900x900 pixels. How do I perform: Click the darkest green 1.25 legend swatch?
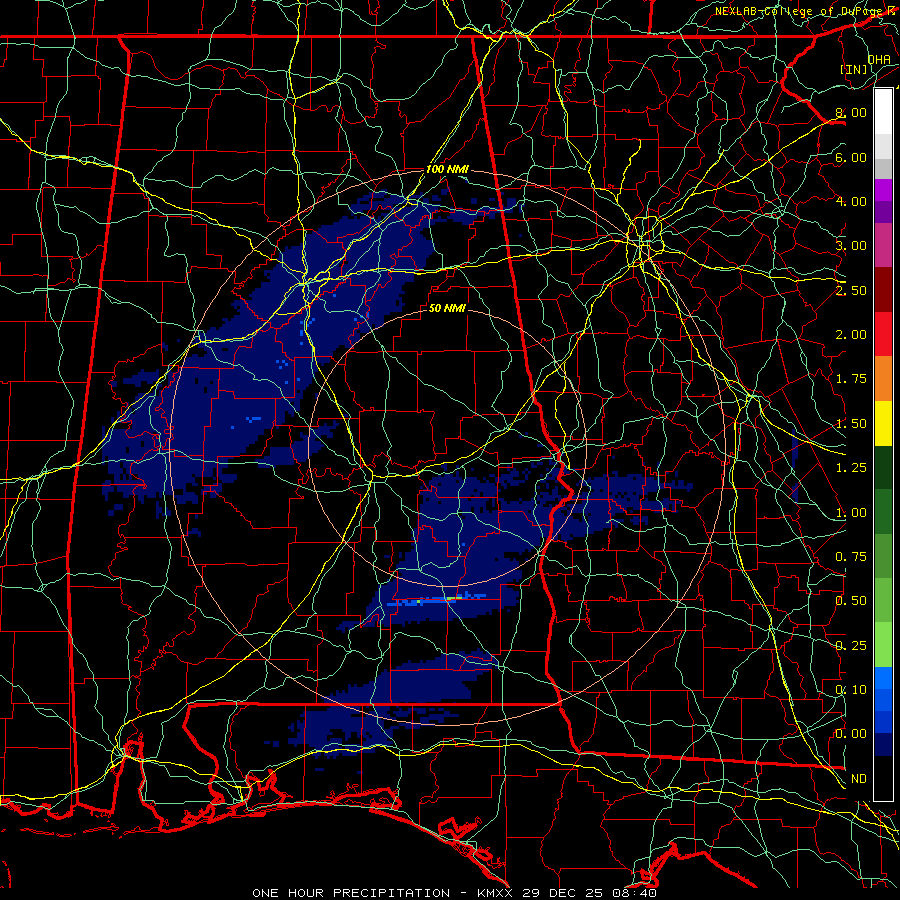tap(883, 468)
